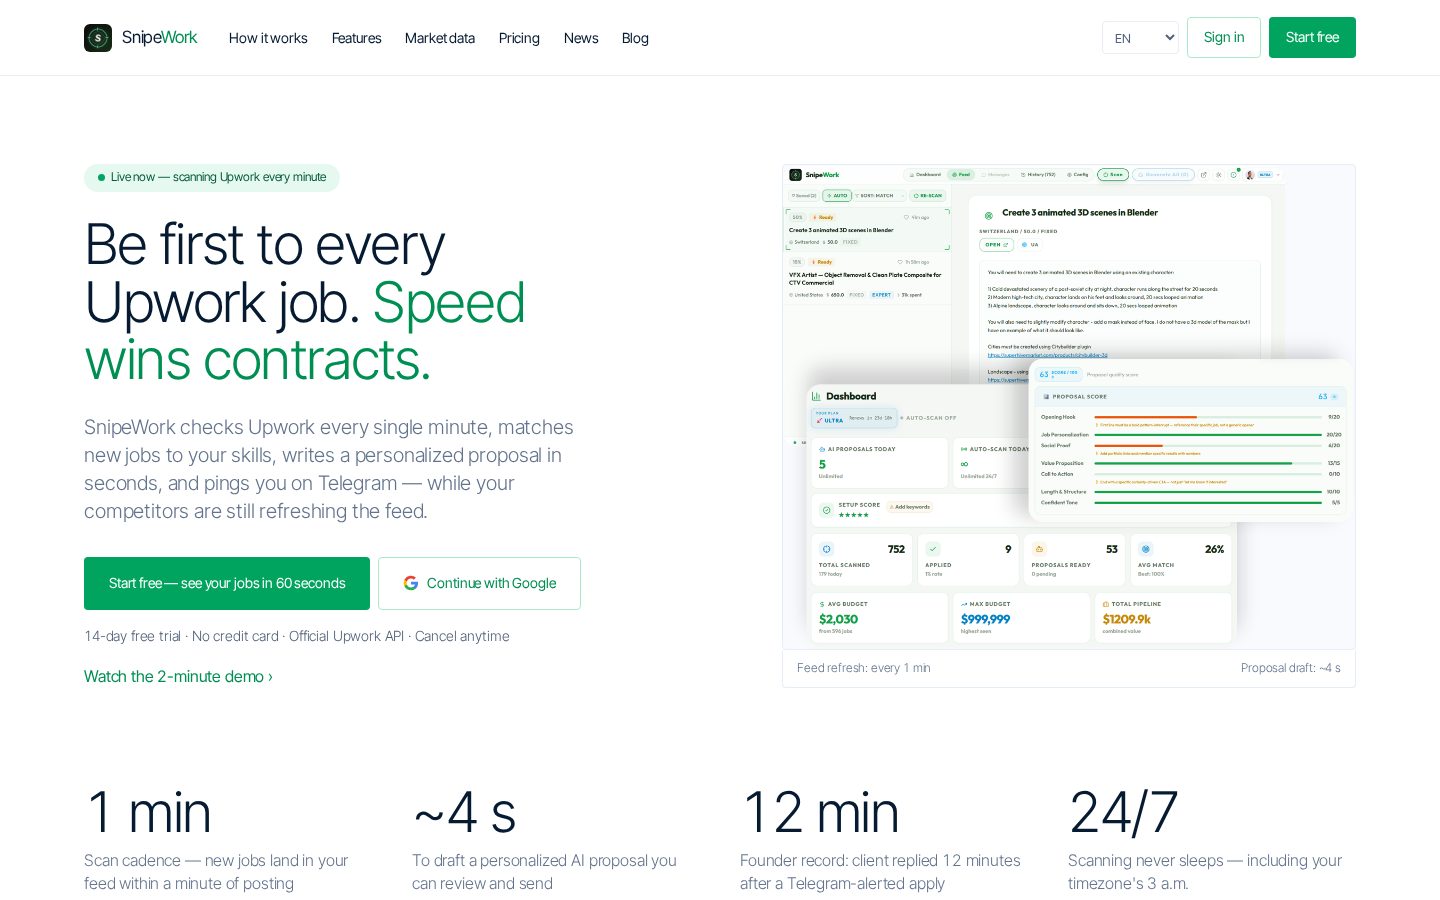Select the Blender 3D scenes job card
This screenshot has width=1440, height=900.
point(867,230)
